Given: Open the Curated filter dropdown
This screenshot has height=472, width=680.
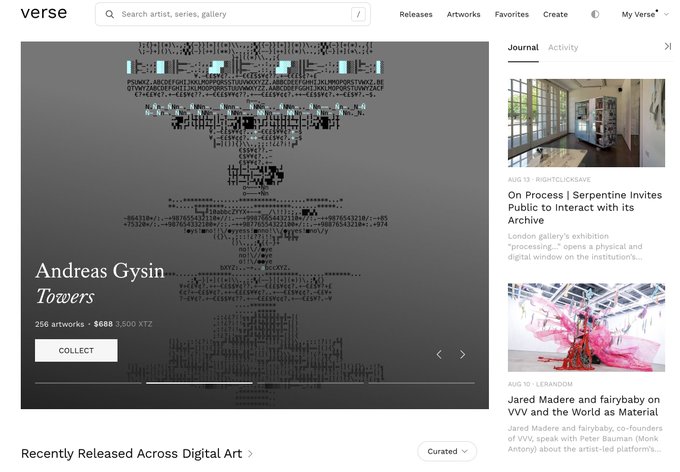Looking at the screenshot, I should [x=447, y=451].
